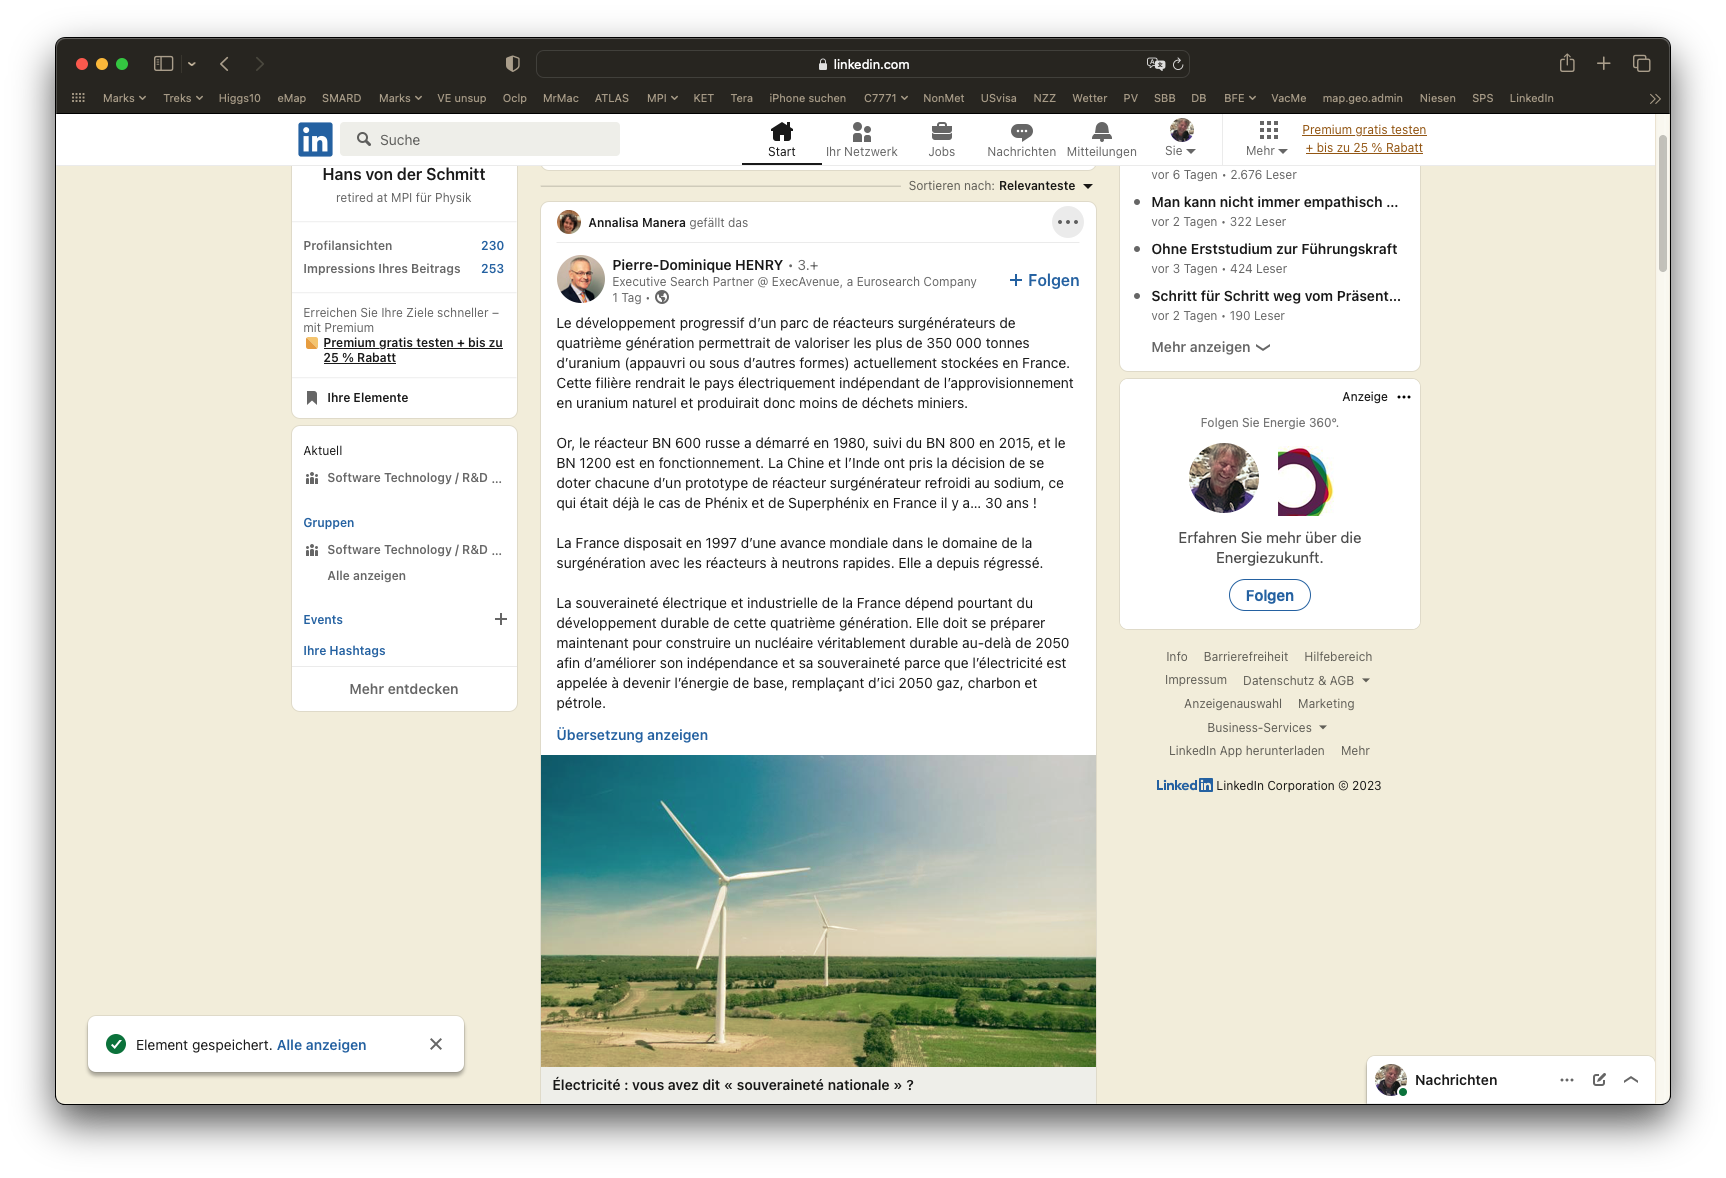Expand news list with Mehr anzeigen
This screenshot has width=1726, height=1178.
(x=1210, y=347)
